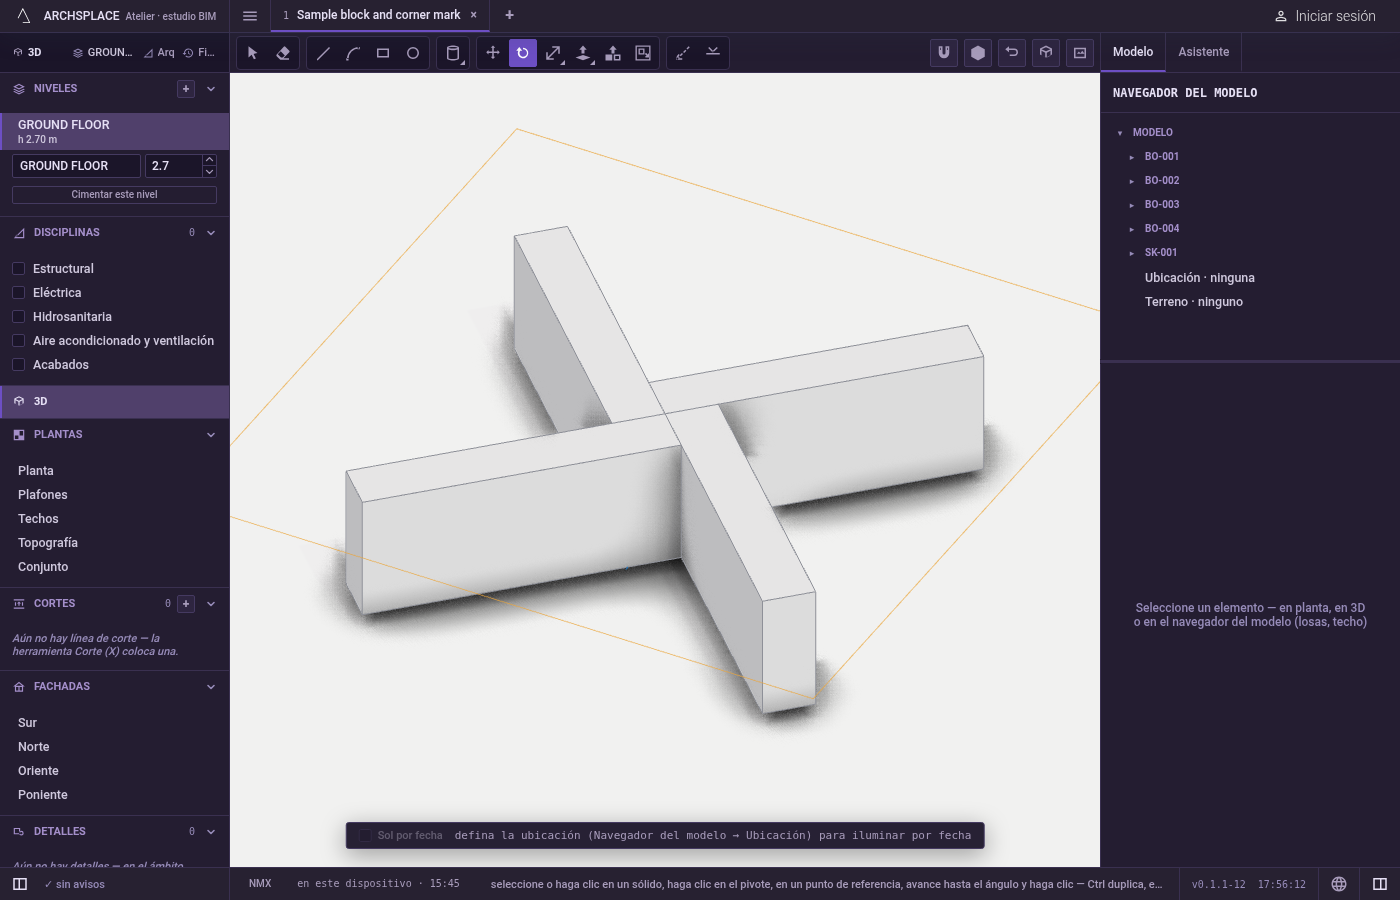Toggle the Sol por fecha checkbox
The height and width of the screenshot is (900, 1400).
(365, 835)
